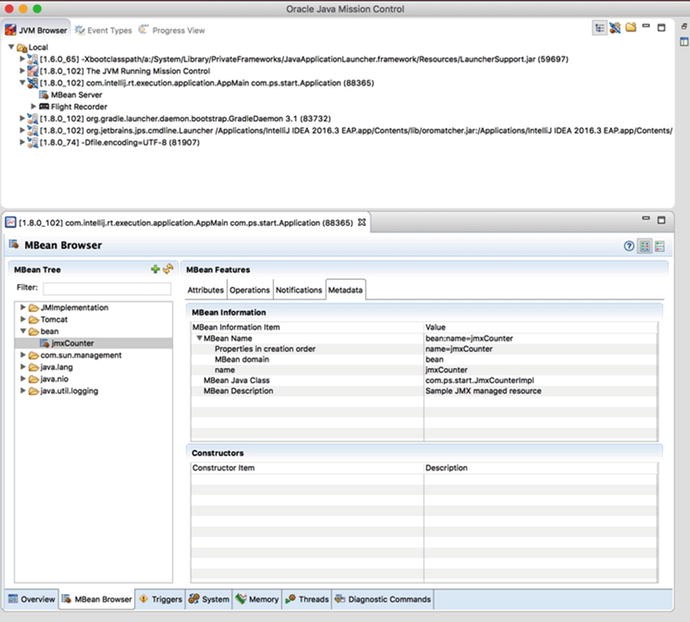
Task: Click the Value column header
Action: [x=540, y=327]
